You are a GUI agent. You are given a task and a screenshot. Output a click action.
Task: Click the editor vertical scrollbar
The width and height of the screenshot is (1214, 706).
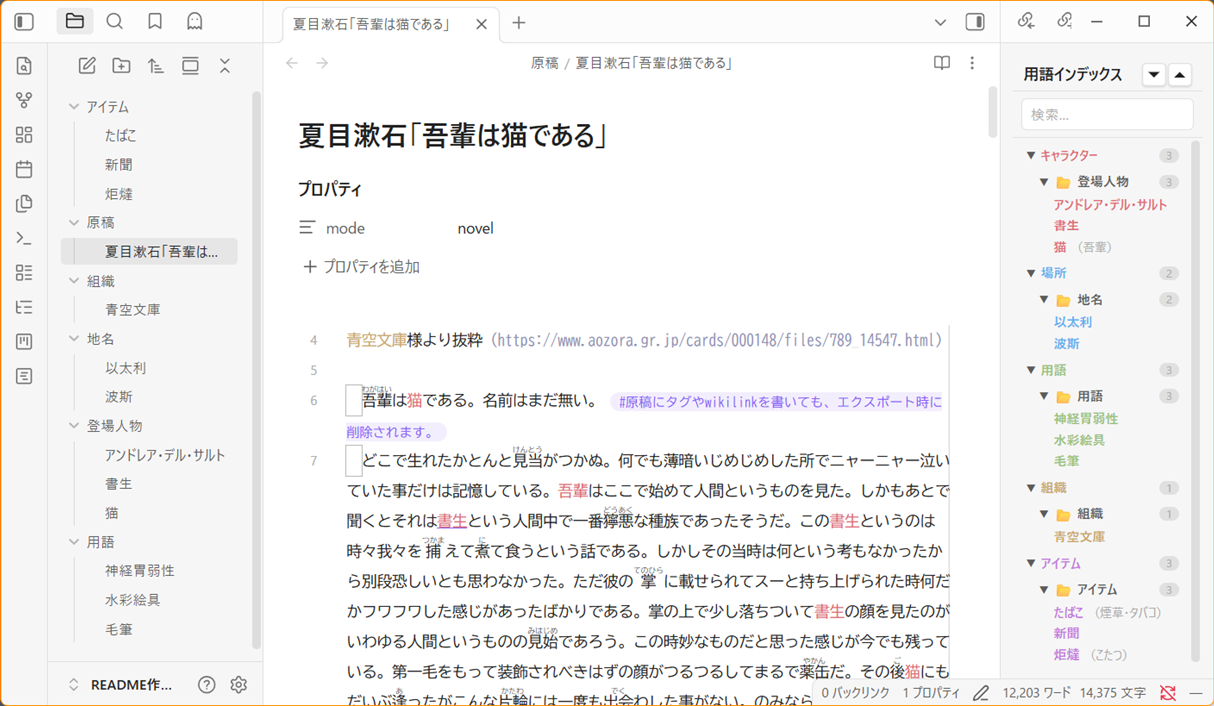(992, 112)
